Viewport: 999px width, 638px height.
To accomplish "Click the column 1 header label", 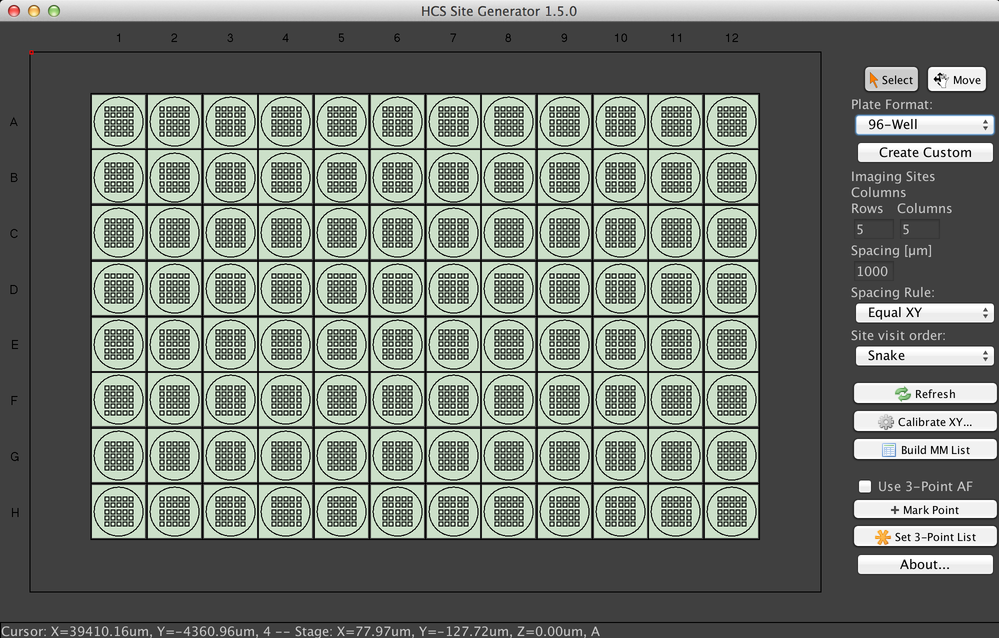I will (119, 38).
